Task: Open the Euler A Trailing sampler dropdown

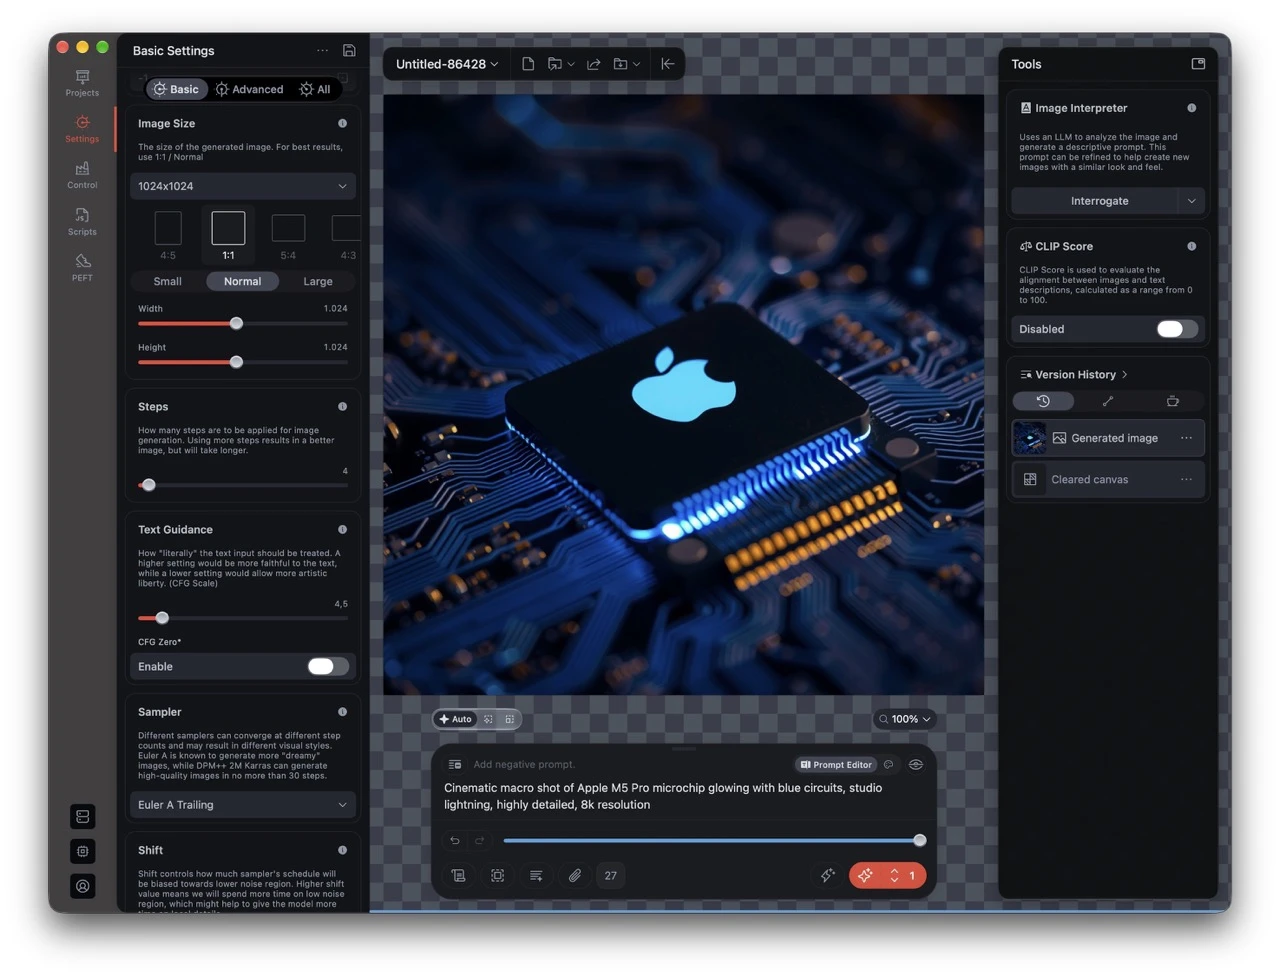Action: [x=243, y=805]
